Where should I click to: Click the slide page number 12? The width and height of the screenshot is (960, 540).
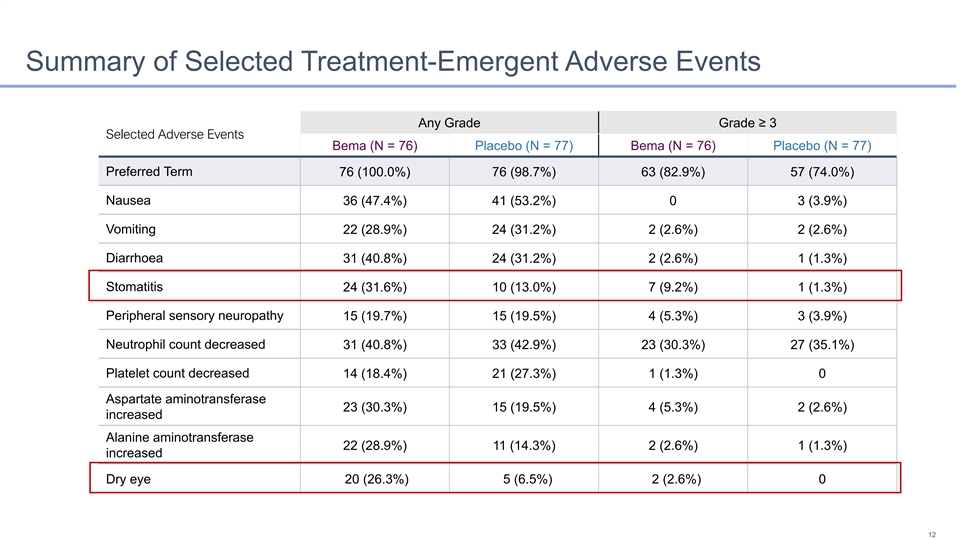click(x=932, y=534)
